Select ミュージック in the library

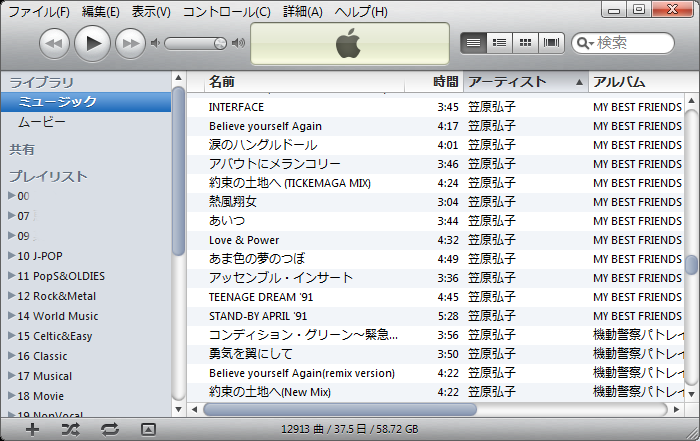(x=86, y=102)
